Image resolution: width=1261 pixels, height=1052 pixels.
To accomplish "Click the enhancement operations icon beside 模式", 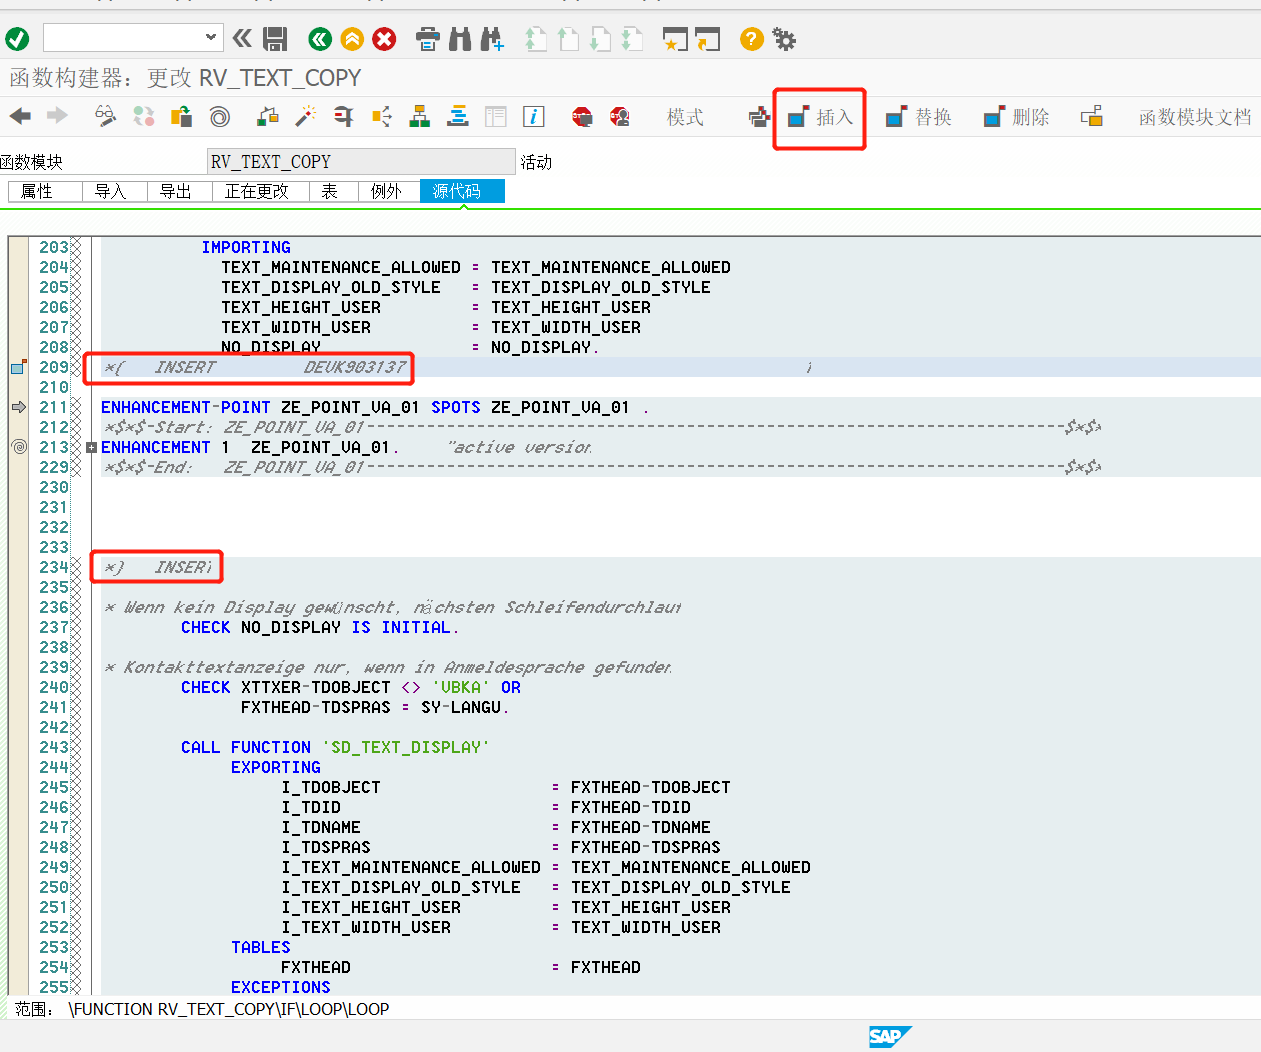I will [759, 117].
